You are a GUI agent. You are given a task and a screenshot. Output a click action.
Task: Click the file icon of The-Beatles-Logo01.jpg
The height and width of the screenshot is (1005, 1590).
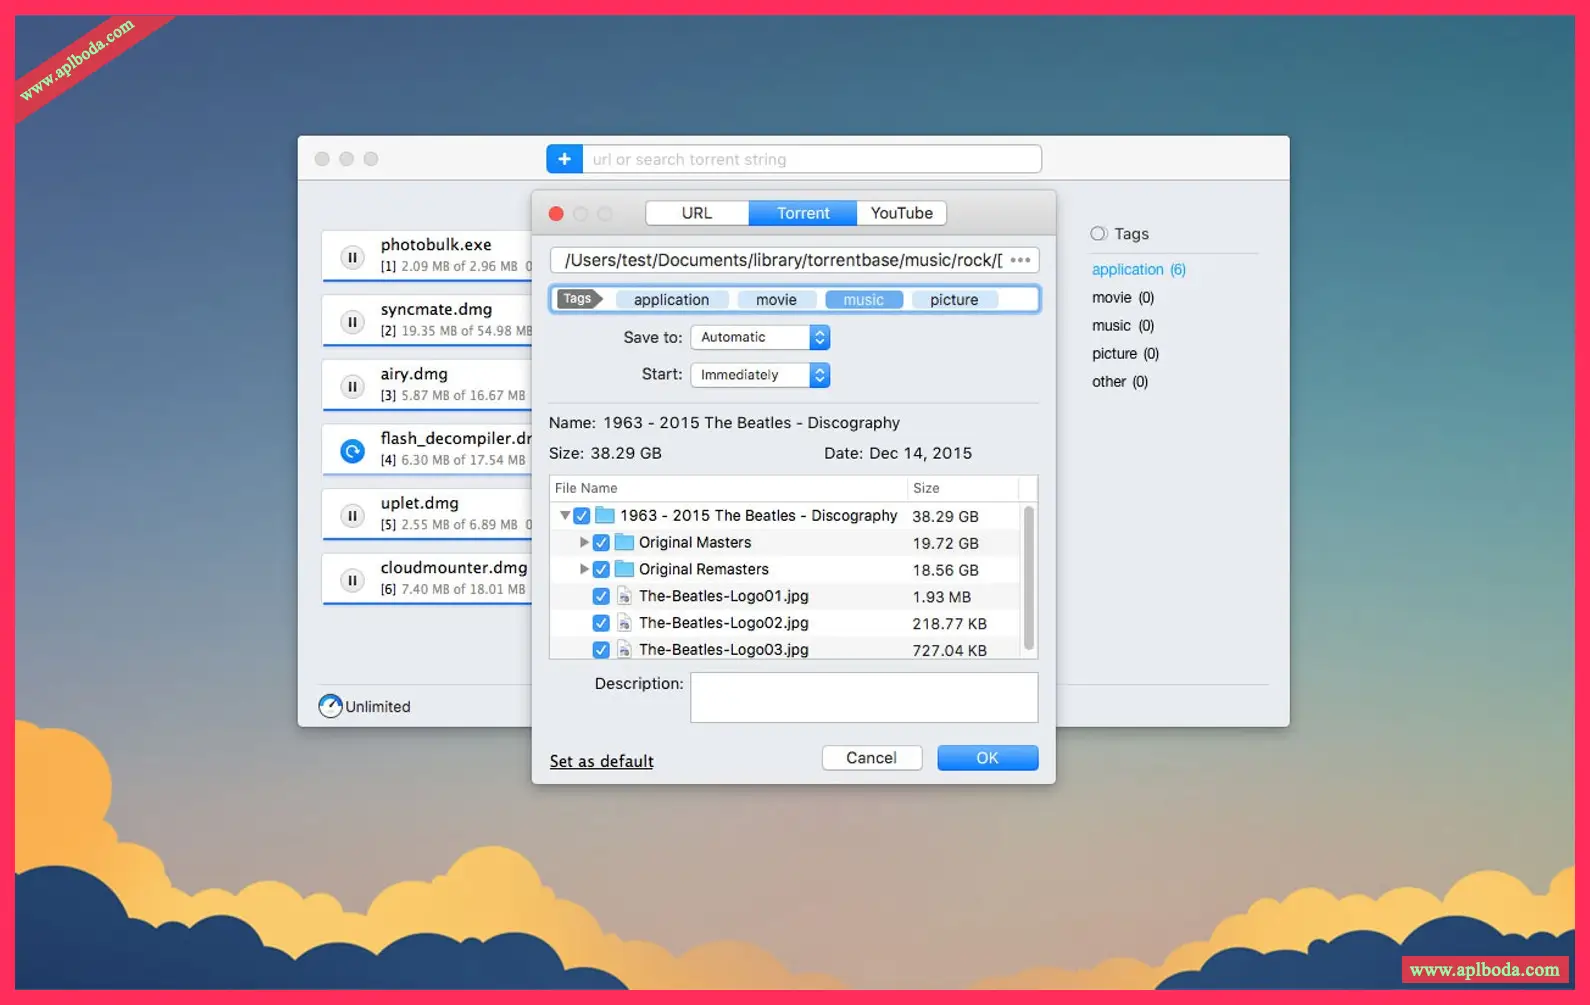624,596
